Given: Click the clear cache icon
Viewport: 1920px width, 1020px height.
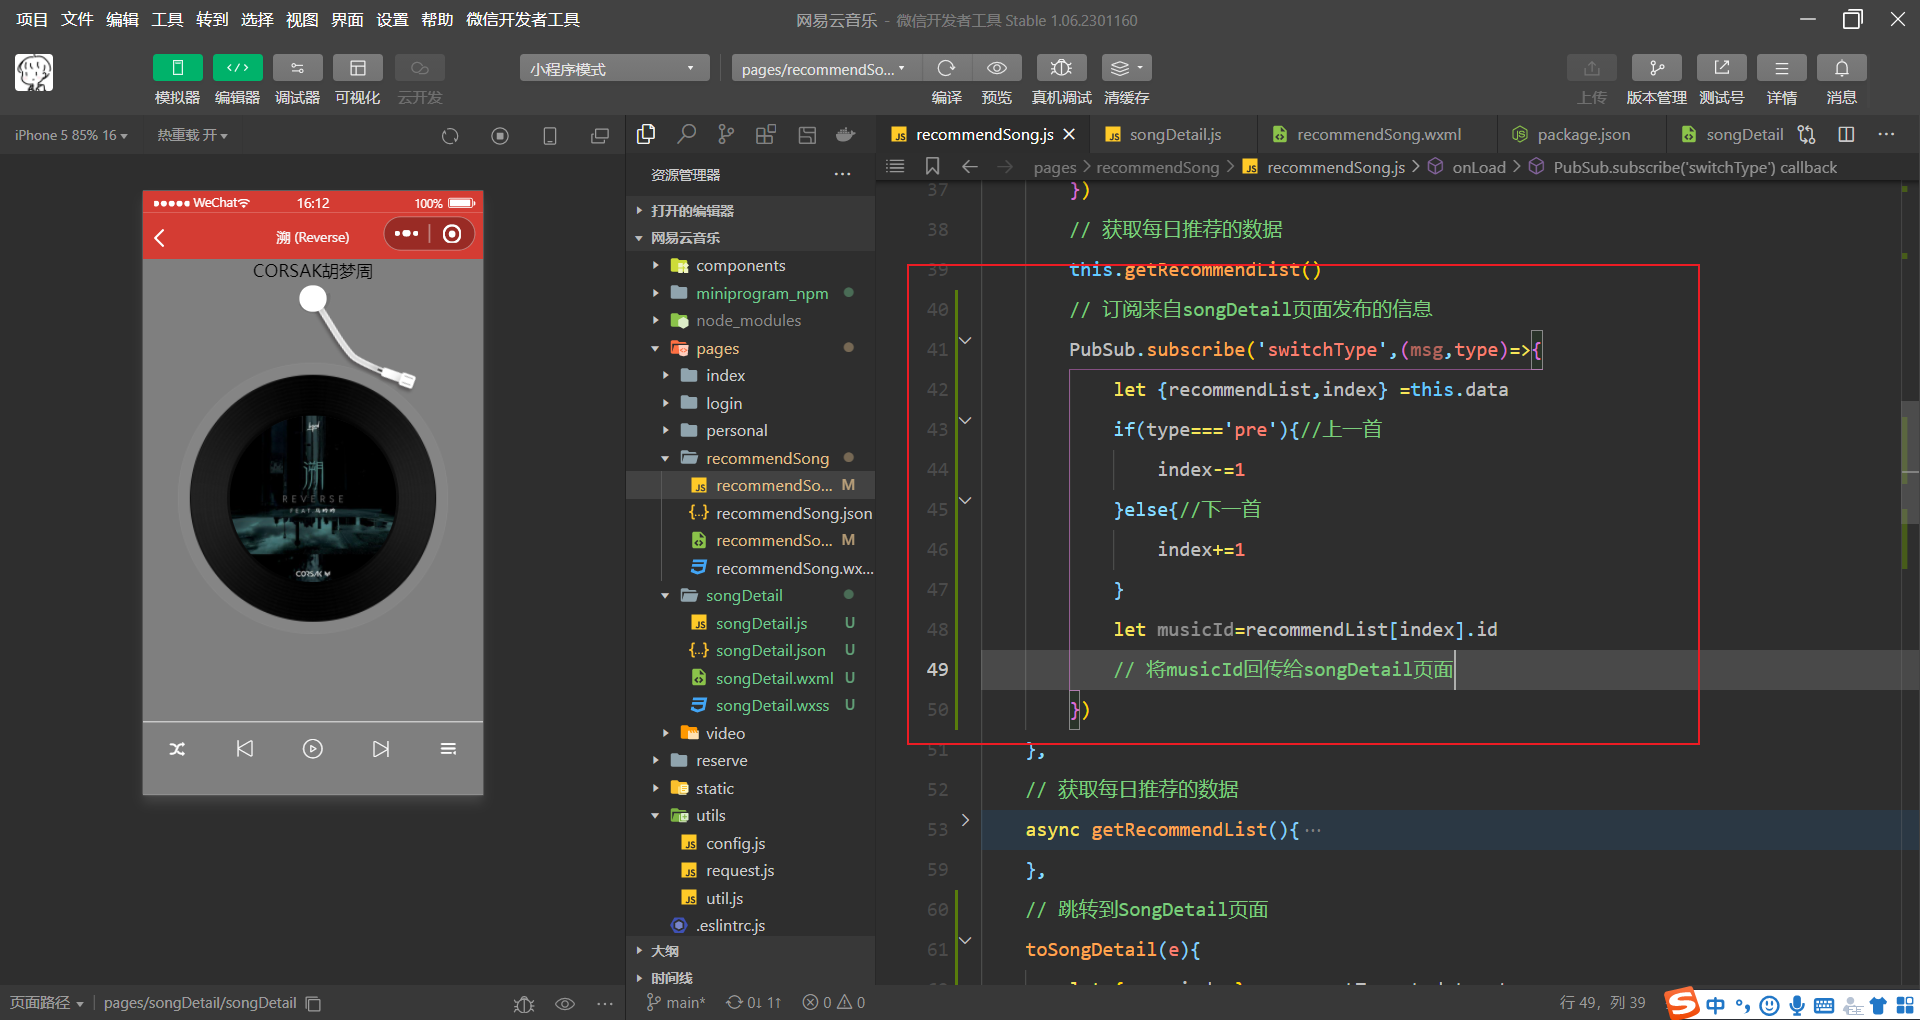Looking at the screenshot, I should pos(1126,68).
